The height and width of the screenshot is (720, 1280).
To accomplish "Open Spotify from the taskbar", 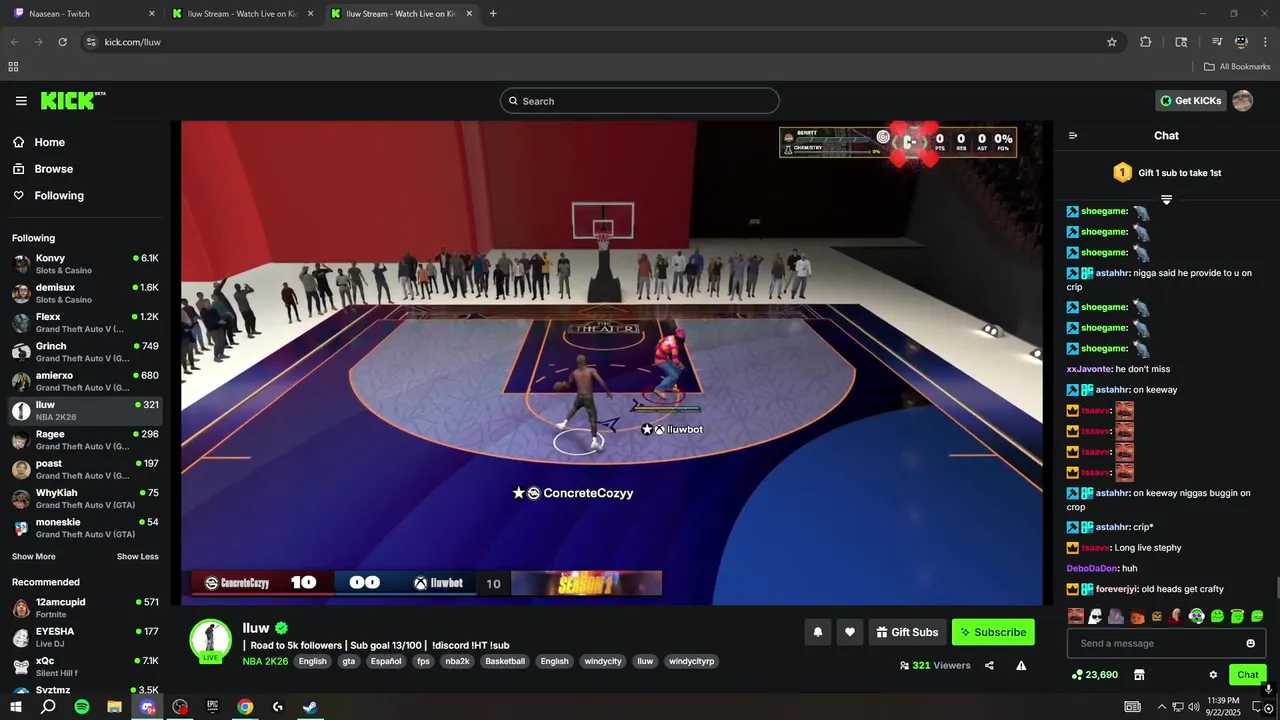I will [x=82, y=707].
